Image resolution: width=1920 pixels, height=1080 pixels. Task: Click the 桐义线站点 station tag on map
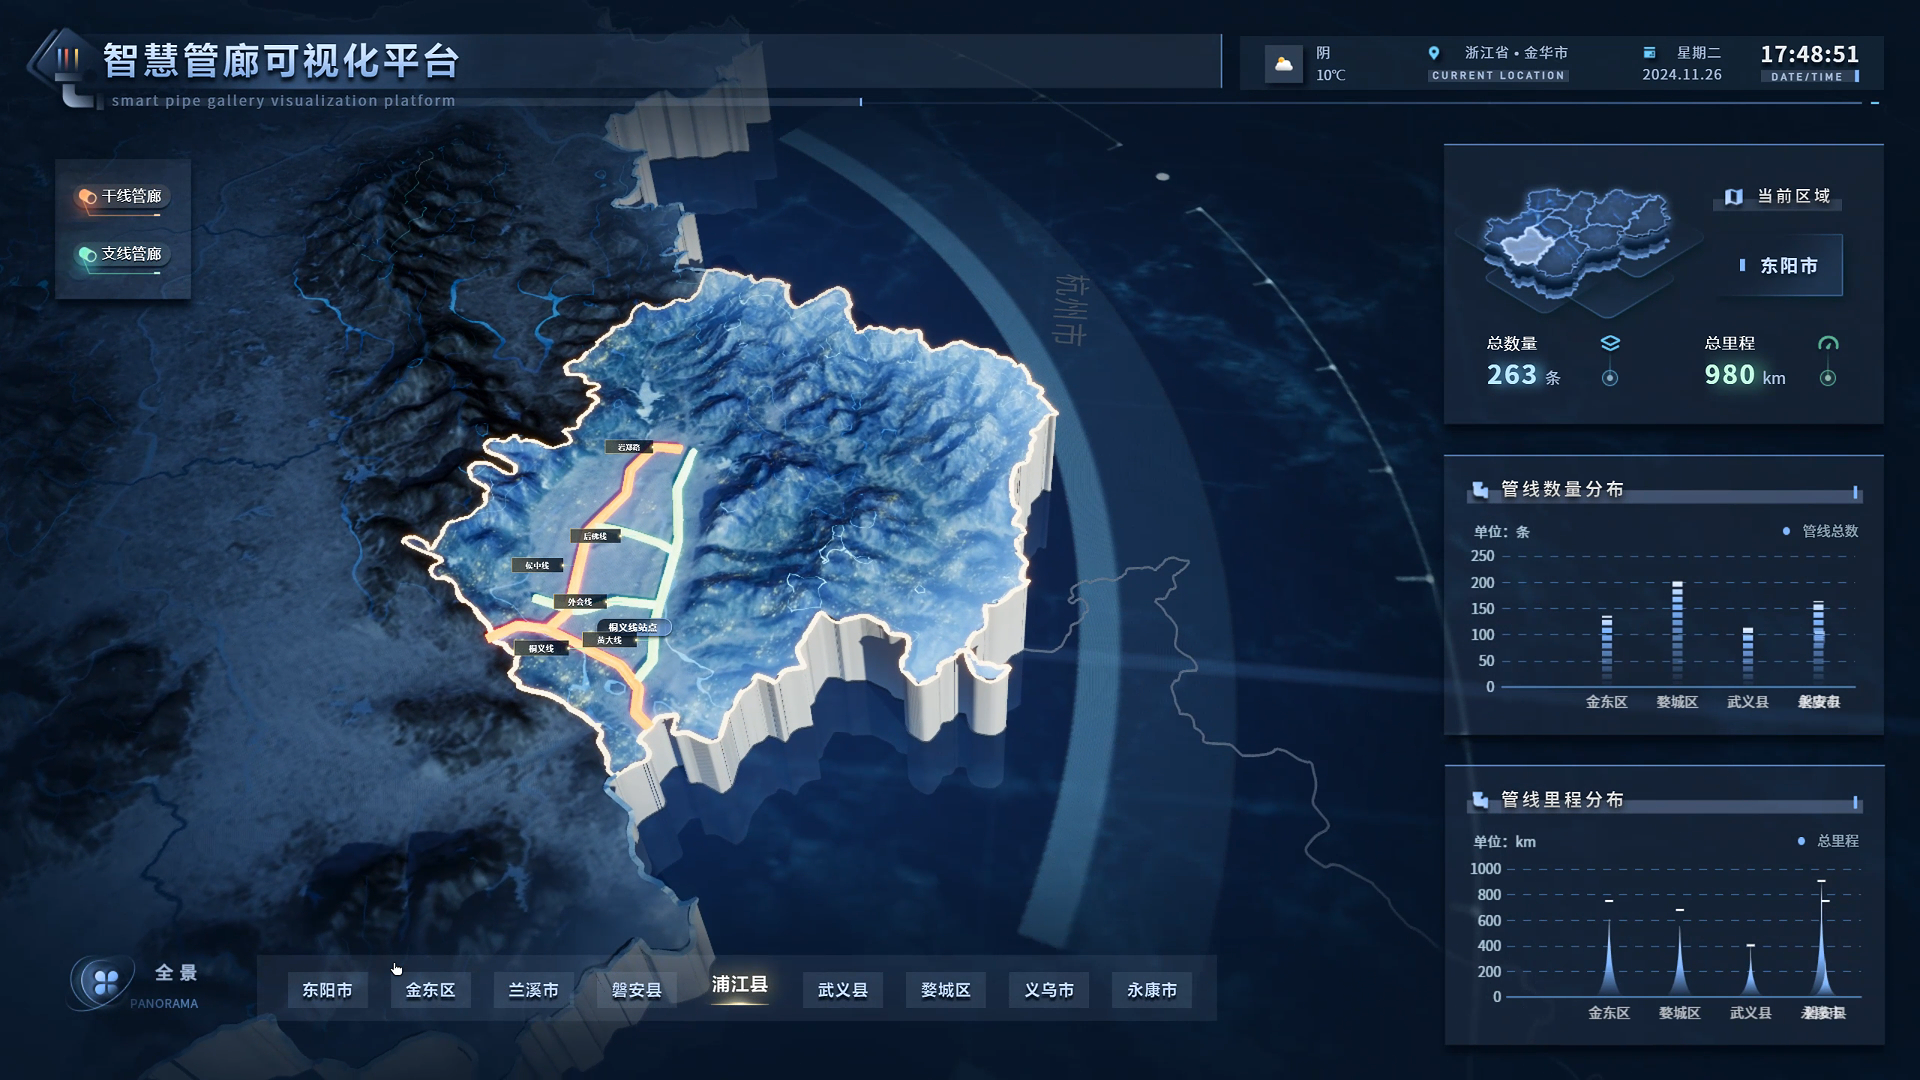coord(634,627)
